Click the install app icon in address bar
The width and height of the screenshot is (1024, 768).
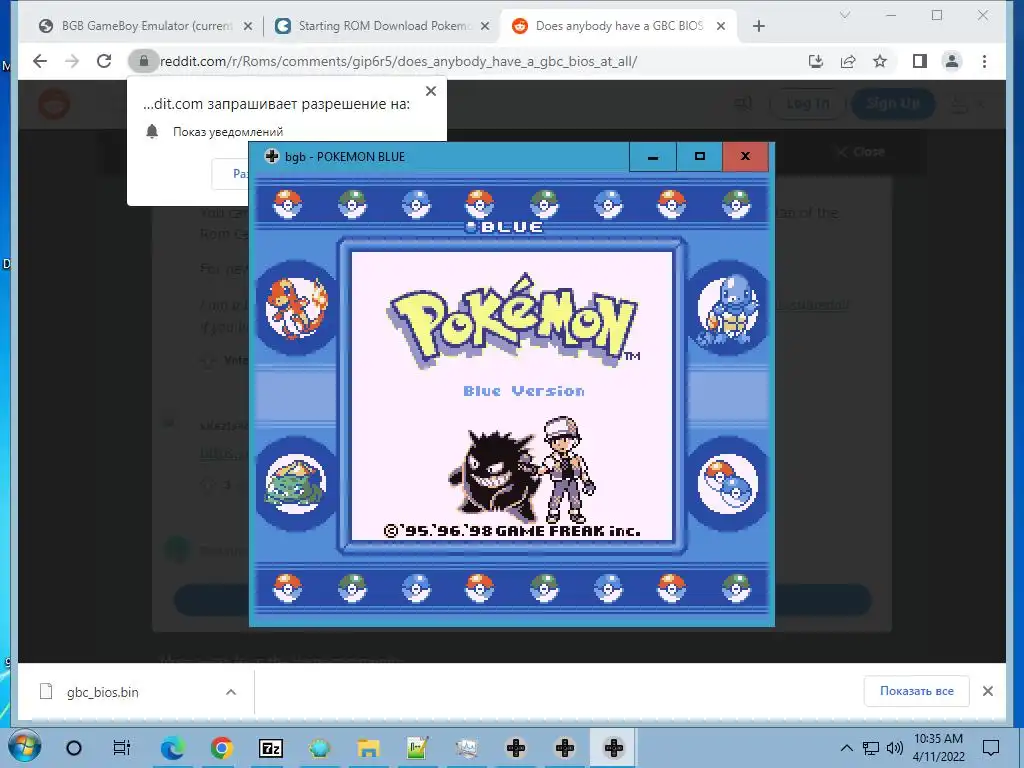[816, 61]
